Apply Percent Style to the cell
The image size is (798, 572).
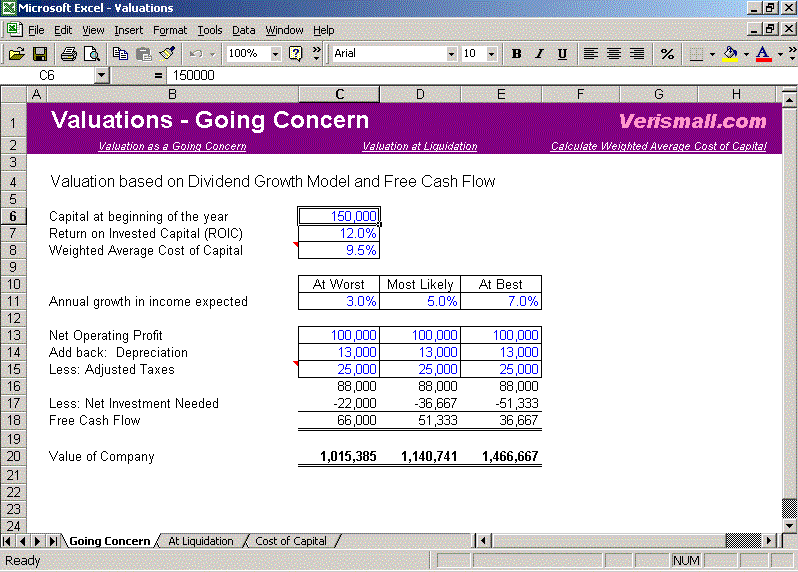(x=667, y=53)
